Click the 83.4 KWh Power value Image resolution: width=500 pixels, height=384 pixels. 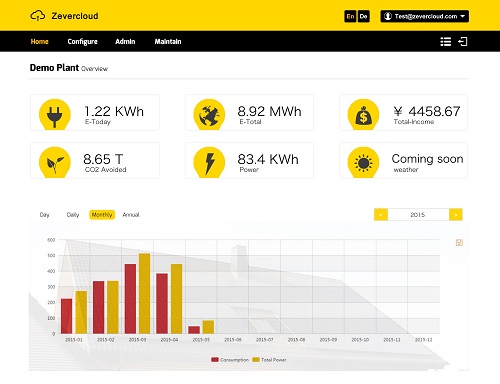pyautogui.click(x=268, y=159)
